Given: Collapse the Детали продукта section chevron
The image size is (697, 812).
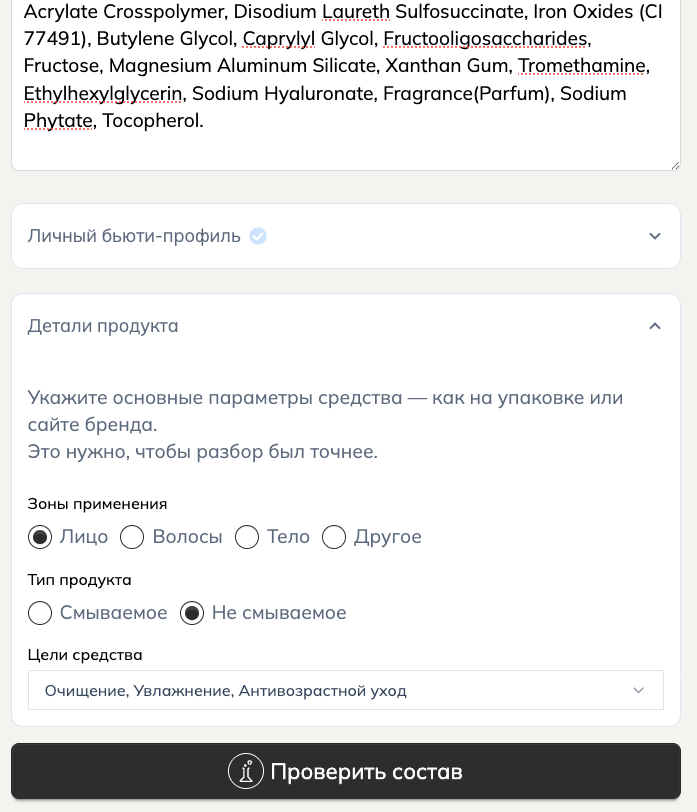Looking at the screenshot, I should click(655, 326).
